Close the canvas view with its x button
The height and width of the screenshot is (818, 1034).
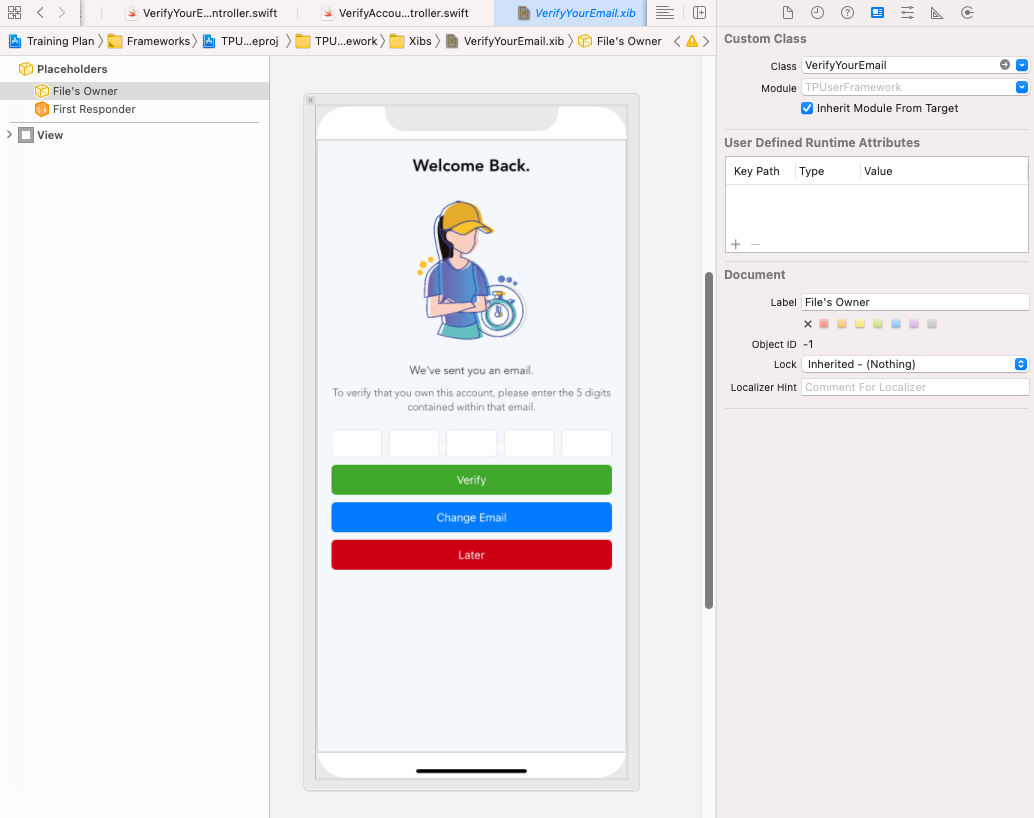(310, 100)
